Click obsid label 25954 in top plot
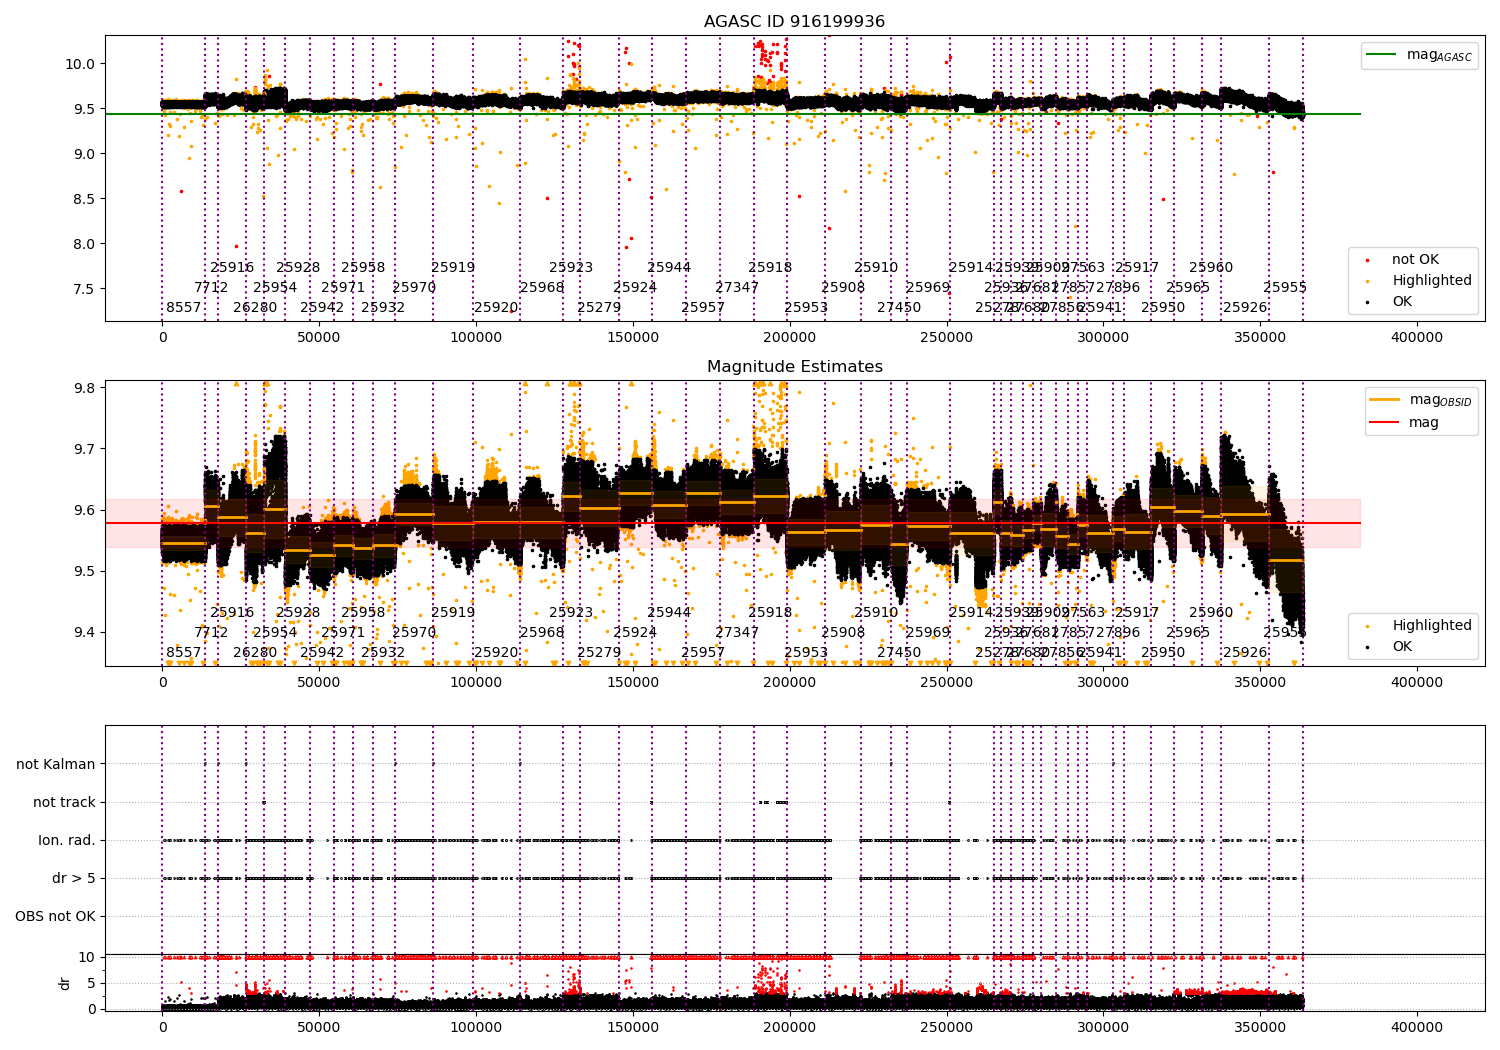The height and width of the screenshot is (1050, 1500). 275,288
